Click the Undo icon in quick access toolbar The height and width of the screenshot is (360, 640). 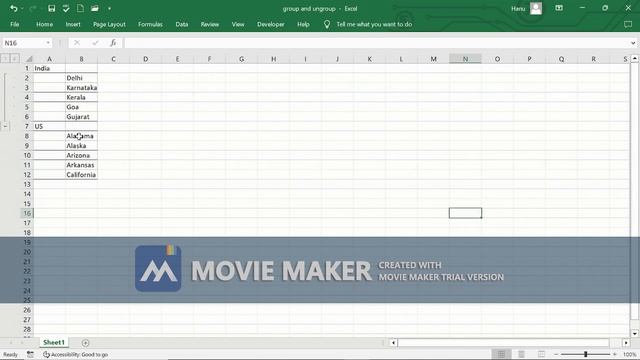(x=13, y=8)
